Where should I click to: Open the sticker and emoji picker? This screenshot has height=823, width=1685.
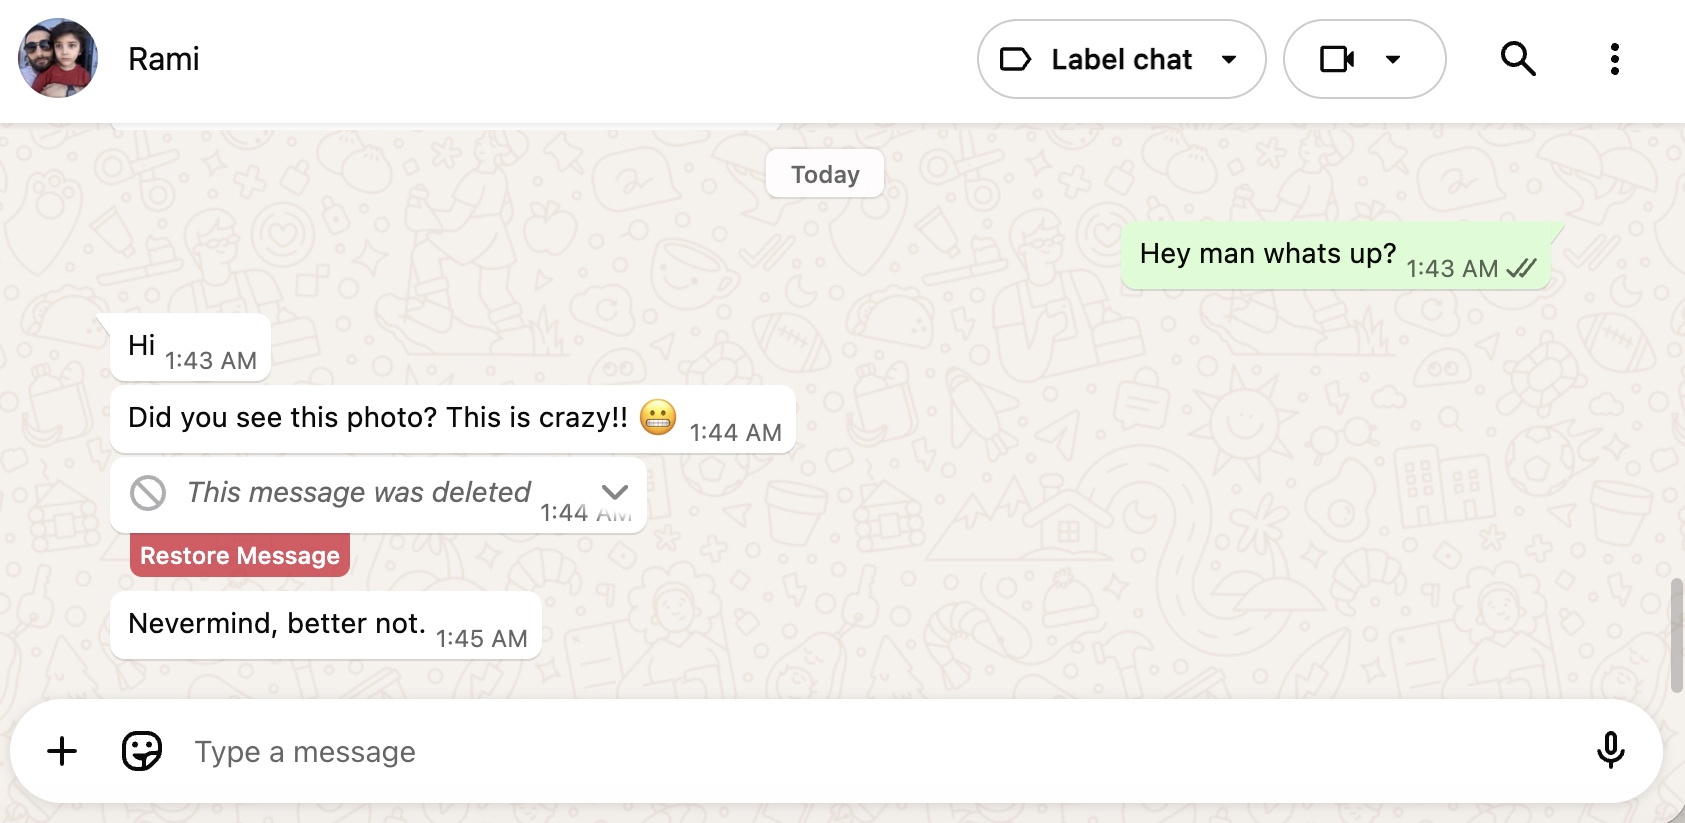tap(142, 751)
